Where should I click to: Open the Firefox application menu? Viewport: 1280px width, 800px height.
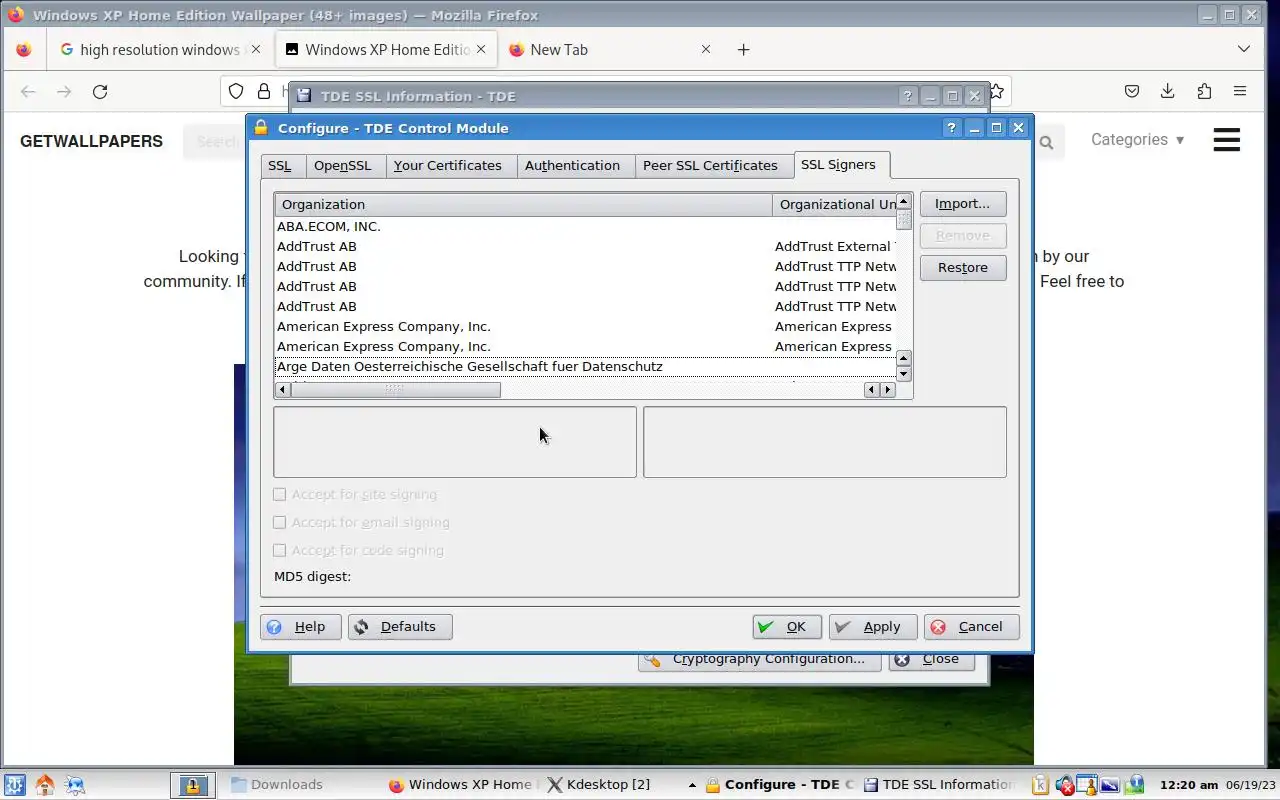1240,91
